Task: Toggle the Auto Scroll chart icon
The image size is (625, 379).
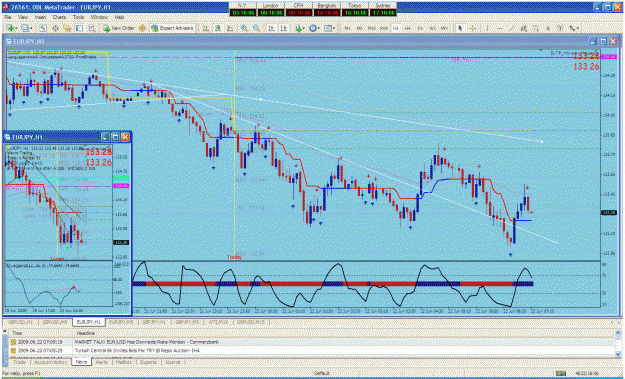Action: [271, 28]
